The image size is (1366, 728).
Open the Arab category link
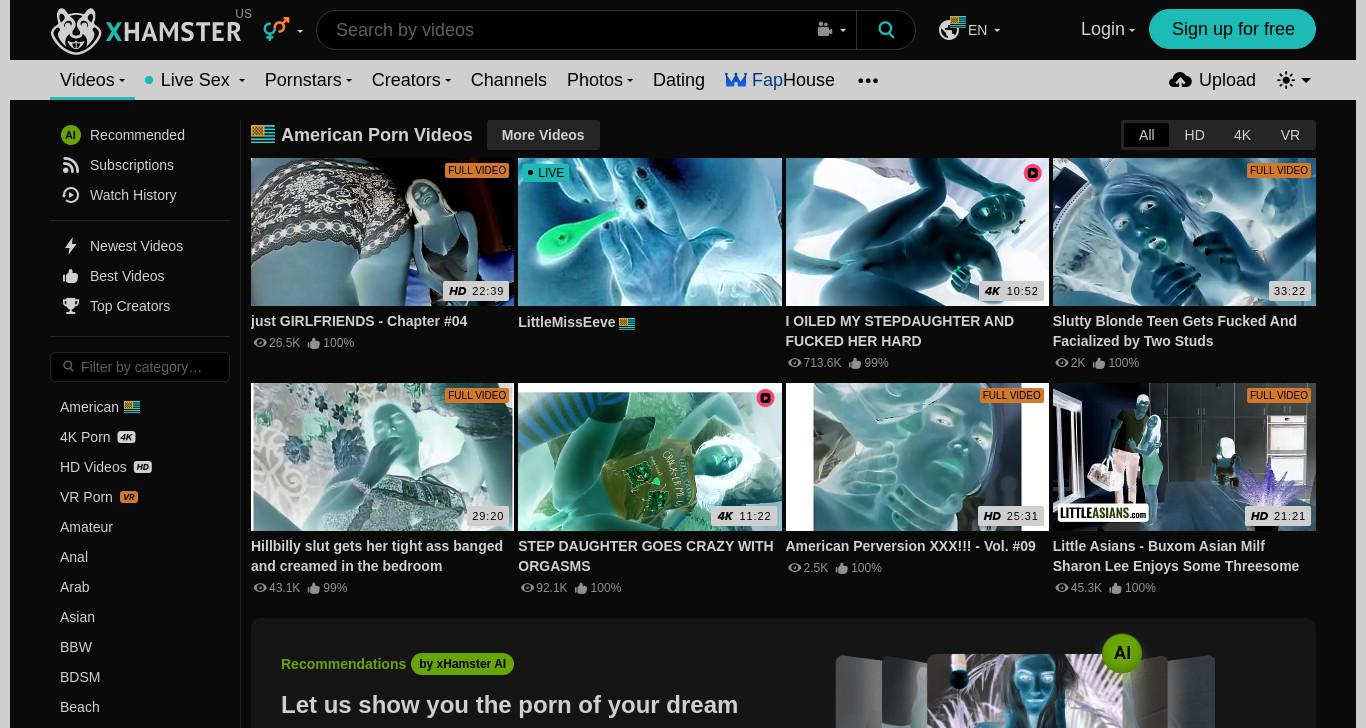[75, 587]
